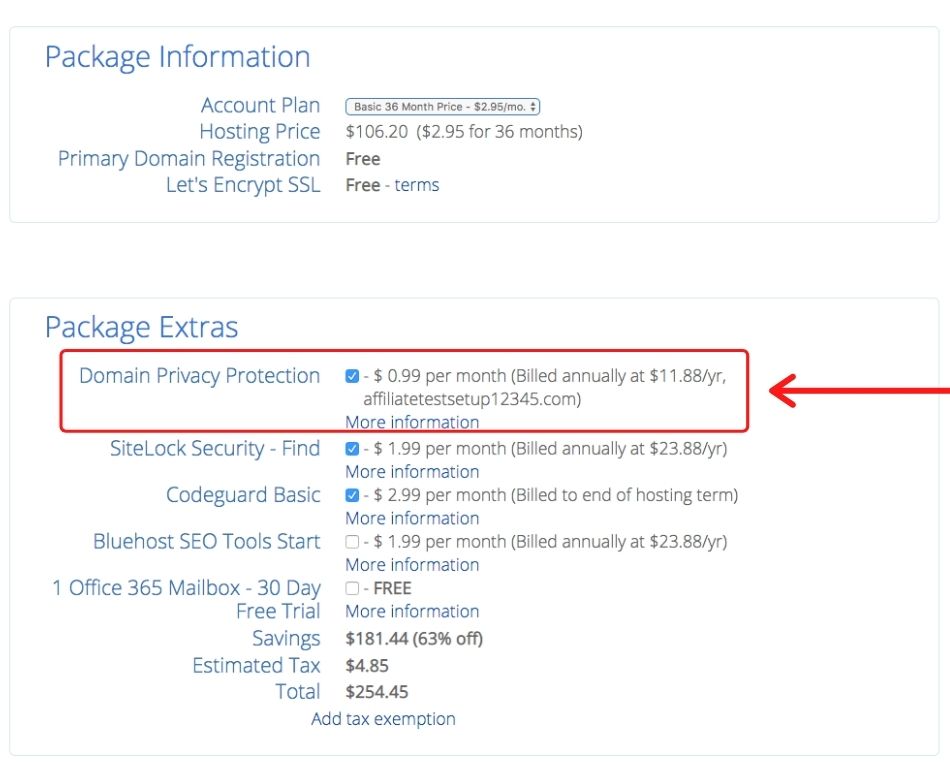
Task: Uncheck Codeguard Basic checkbox
Action: pyautogui.click(x=352, y=496)
